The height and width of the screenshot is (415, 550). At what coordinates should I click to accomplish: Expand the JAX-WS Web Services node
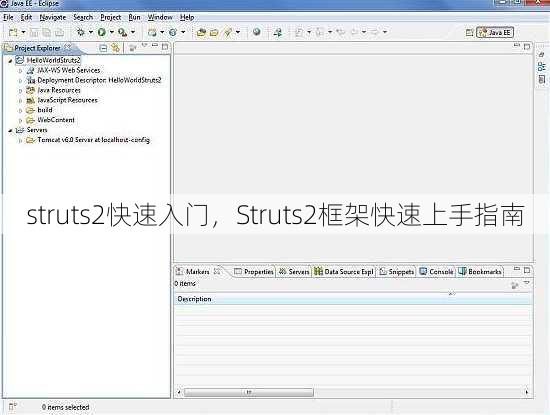(20, 71)
